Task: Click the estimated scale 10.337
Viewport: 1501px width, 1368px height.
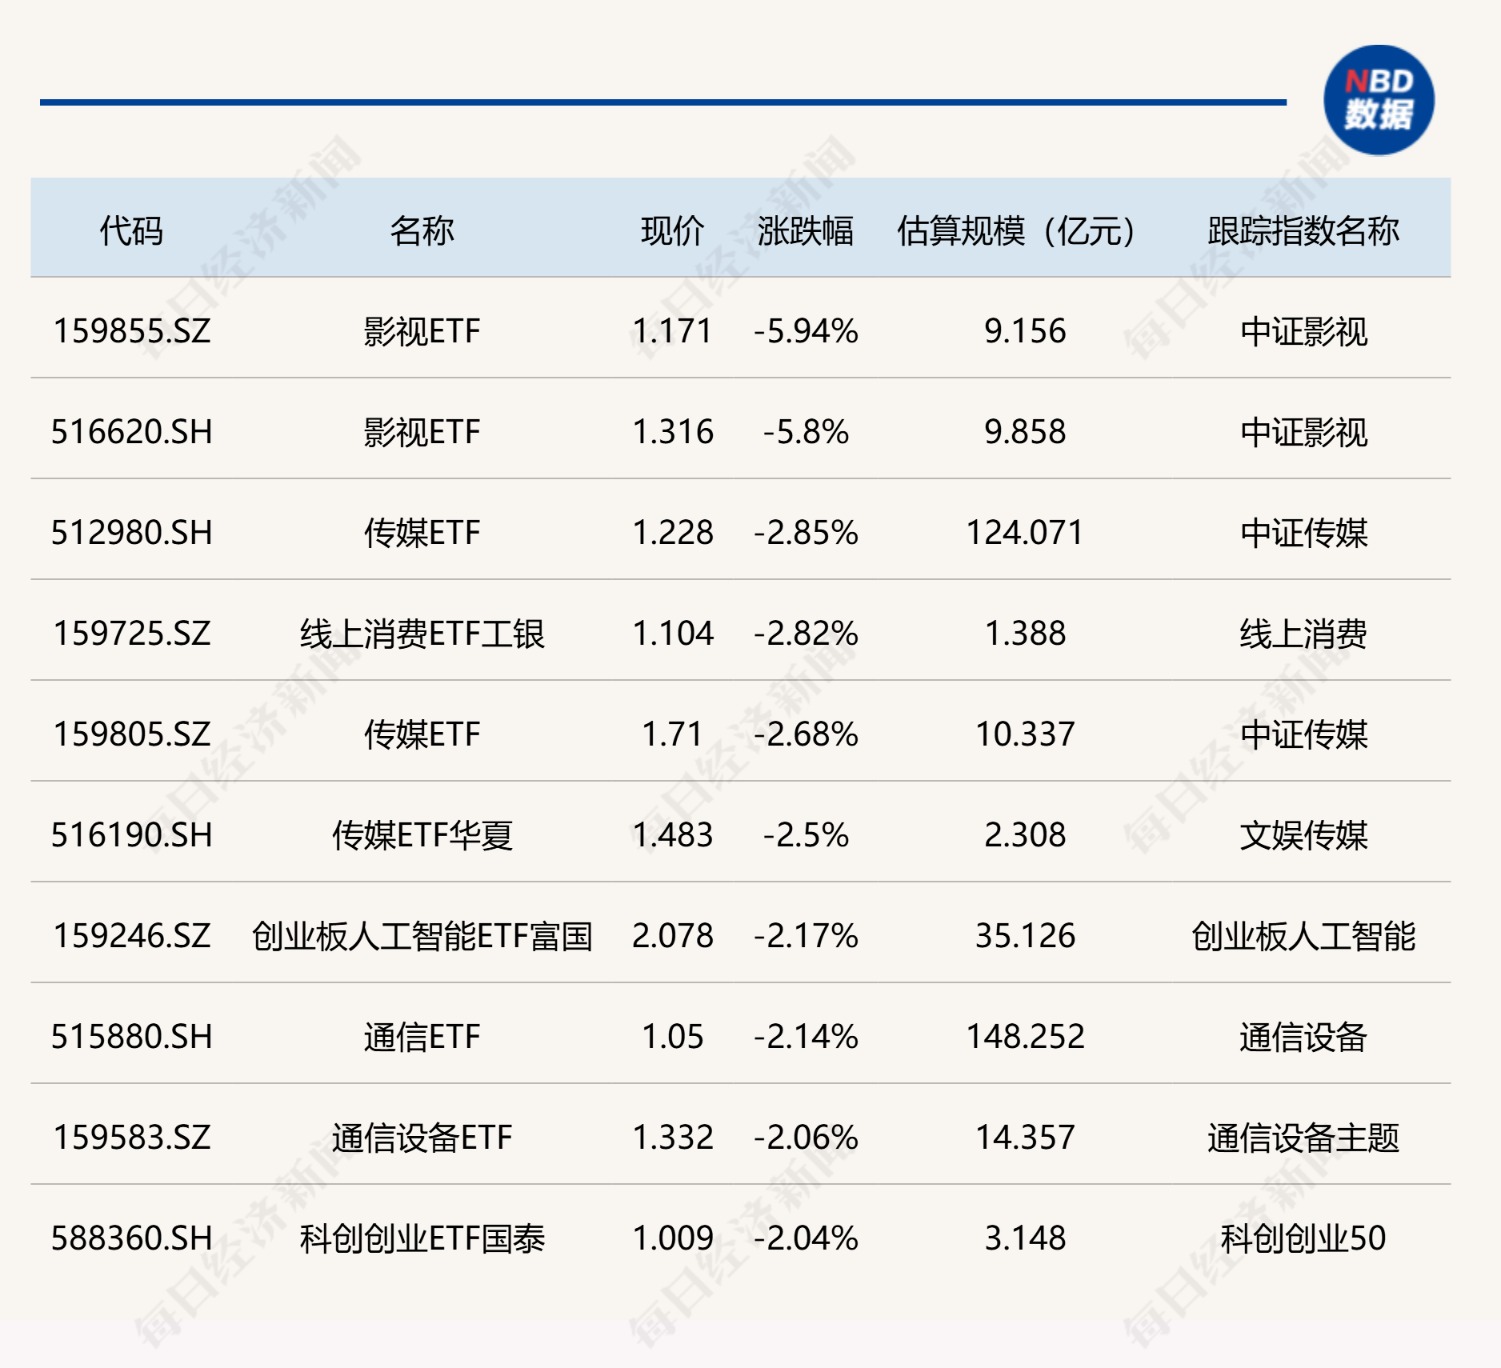Action: (x=1025, y=735)
